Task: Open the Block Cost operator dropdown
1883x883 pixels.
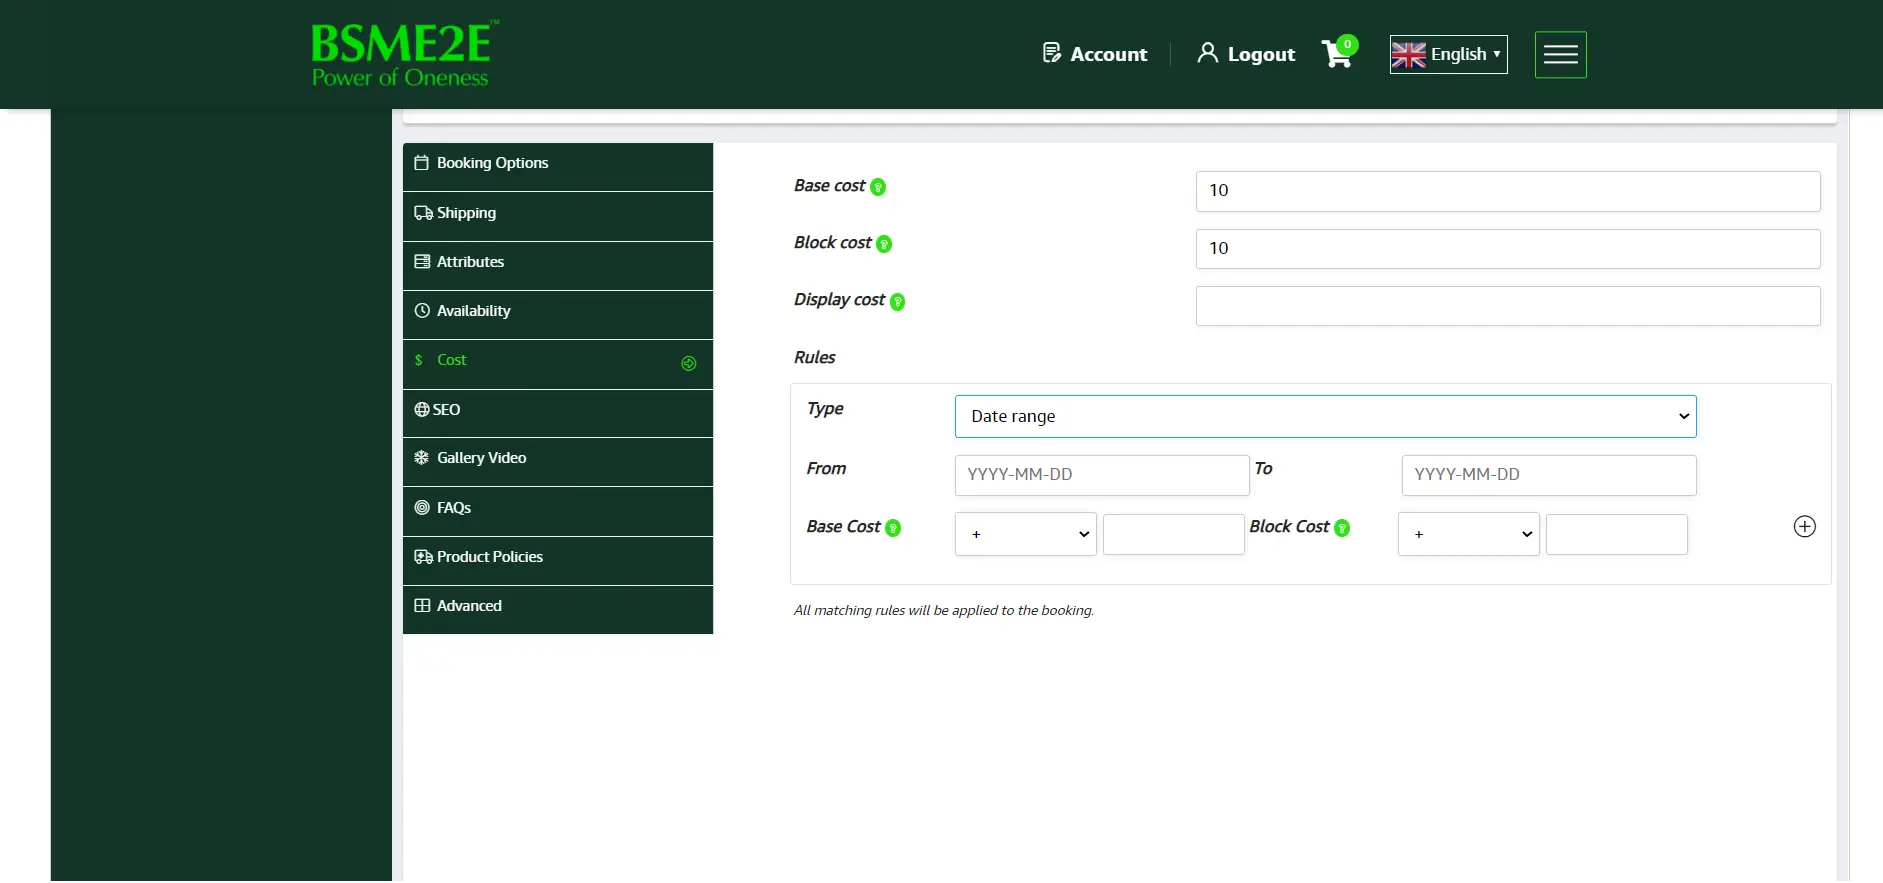Action: (x=1468, y=535)
